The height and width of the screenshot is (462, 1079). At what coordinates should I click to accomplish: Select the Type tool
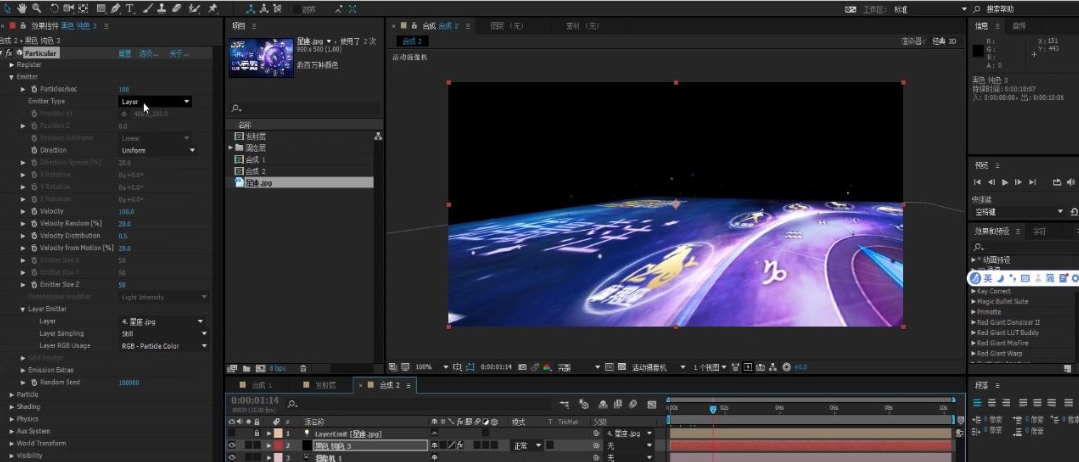click(x=129, y=8)
